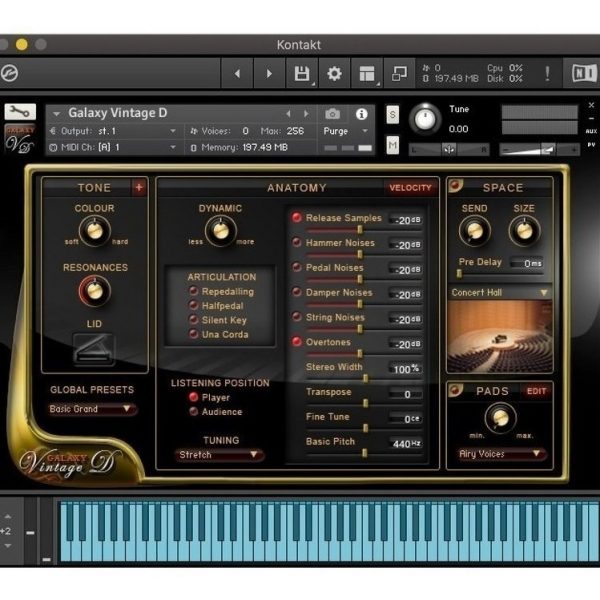Image resolution: width=600 pixels, height=600 pixels.
Task: Toggle the PADS section power button
Action: point(455,390)
